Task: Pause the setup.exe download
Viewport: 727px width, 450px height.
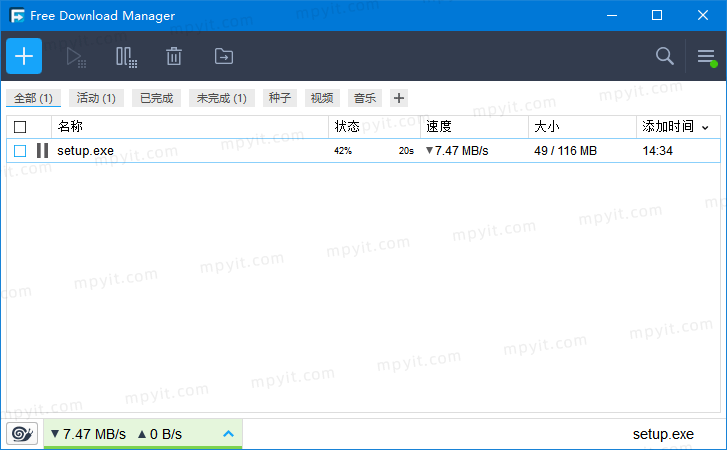Action: click(x=42, y=151)
